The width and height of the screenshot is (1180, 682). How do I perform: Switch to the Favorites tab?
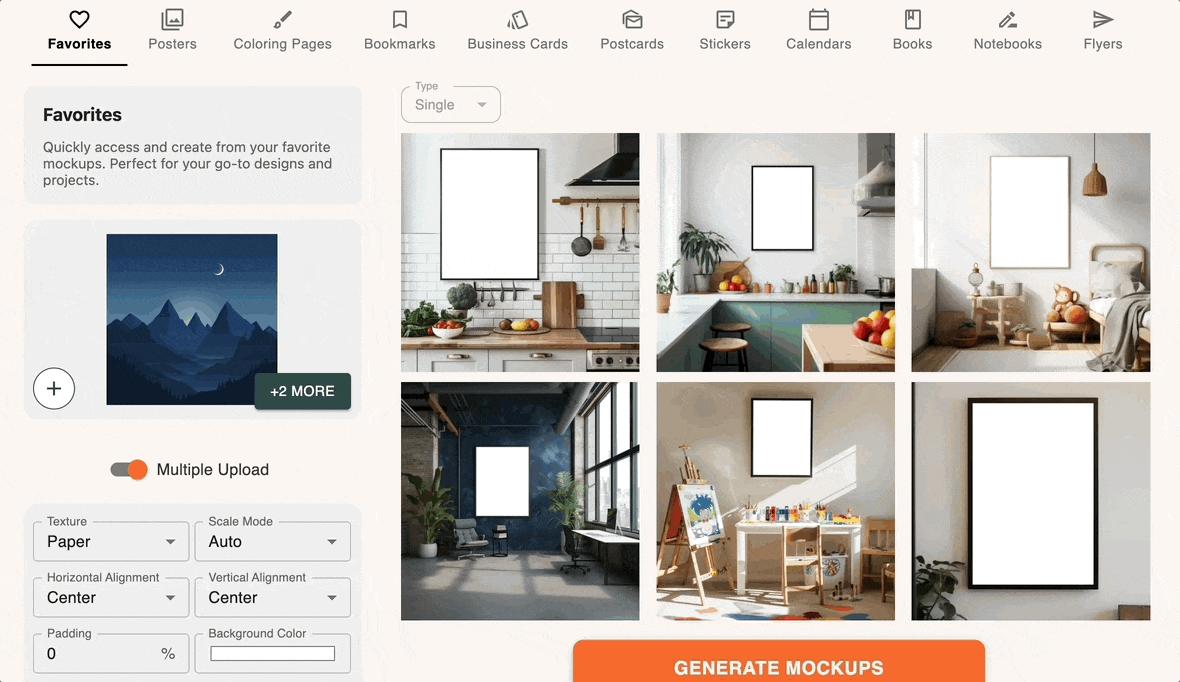79,32
